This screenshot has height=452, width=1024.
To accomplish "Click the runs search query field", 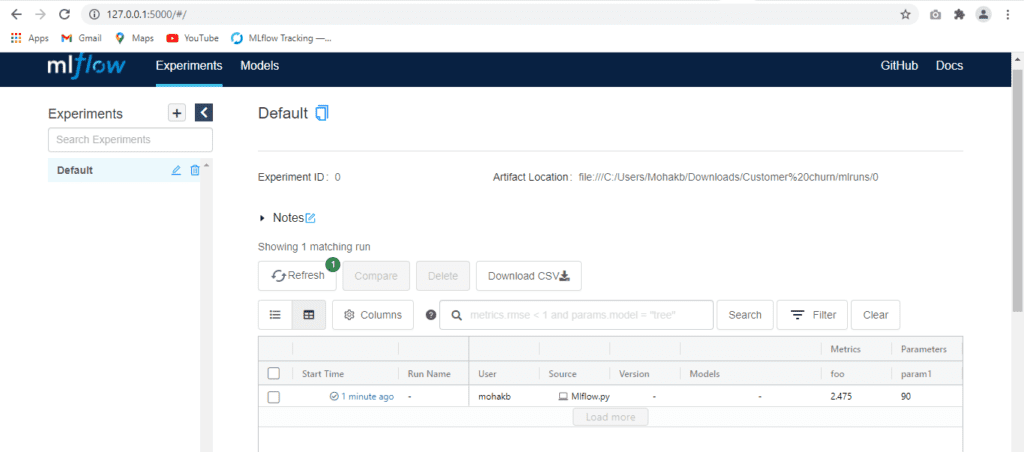I will click(577, 315).
